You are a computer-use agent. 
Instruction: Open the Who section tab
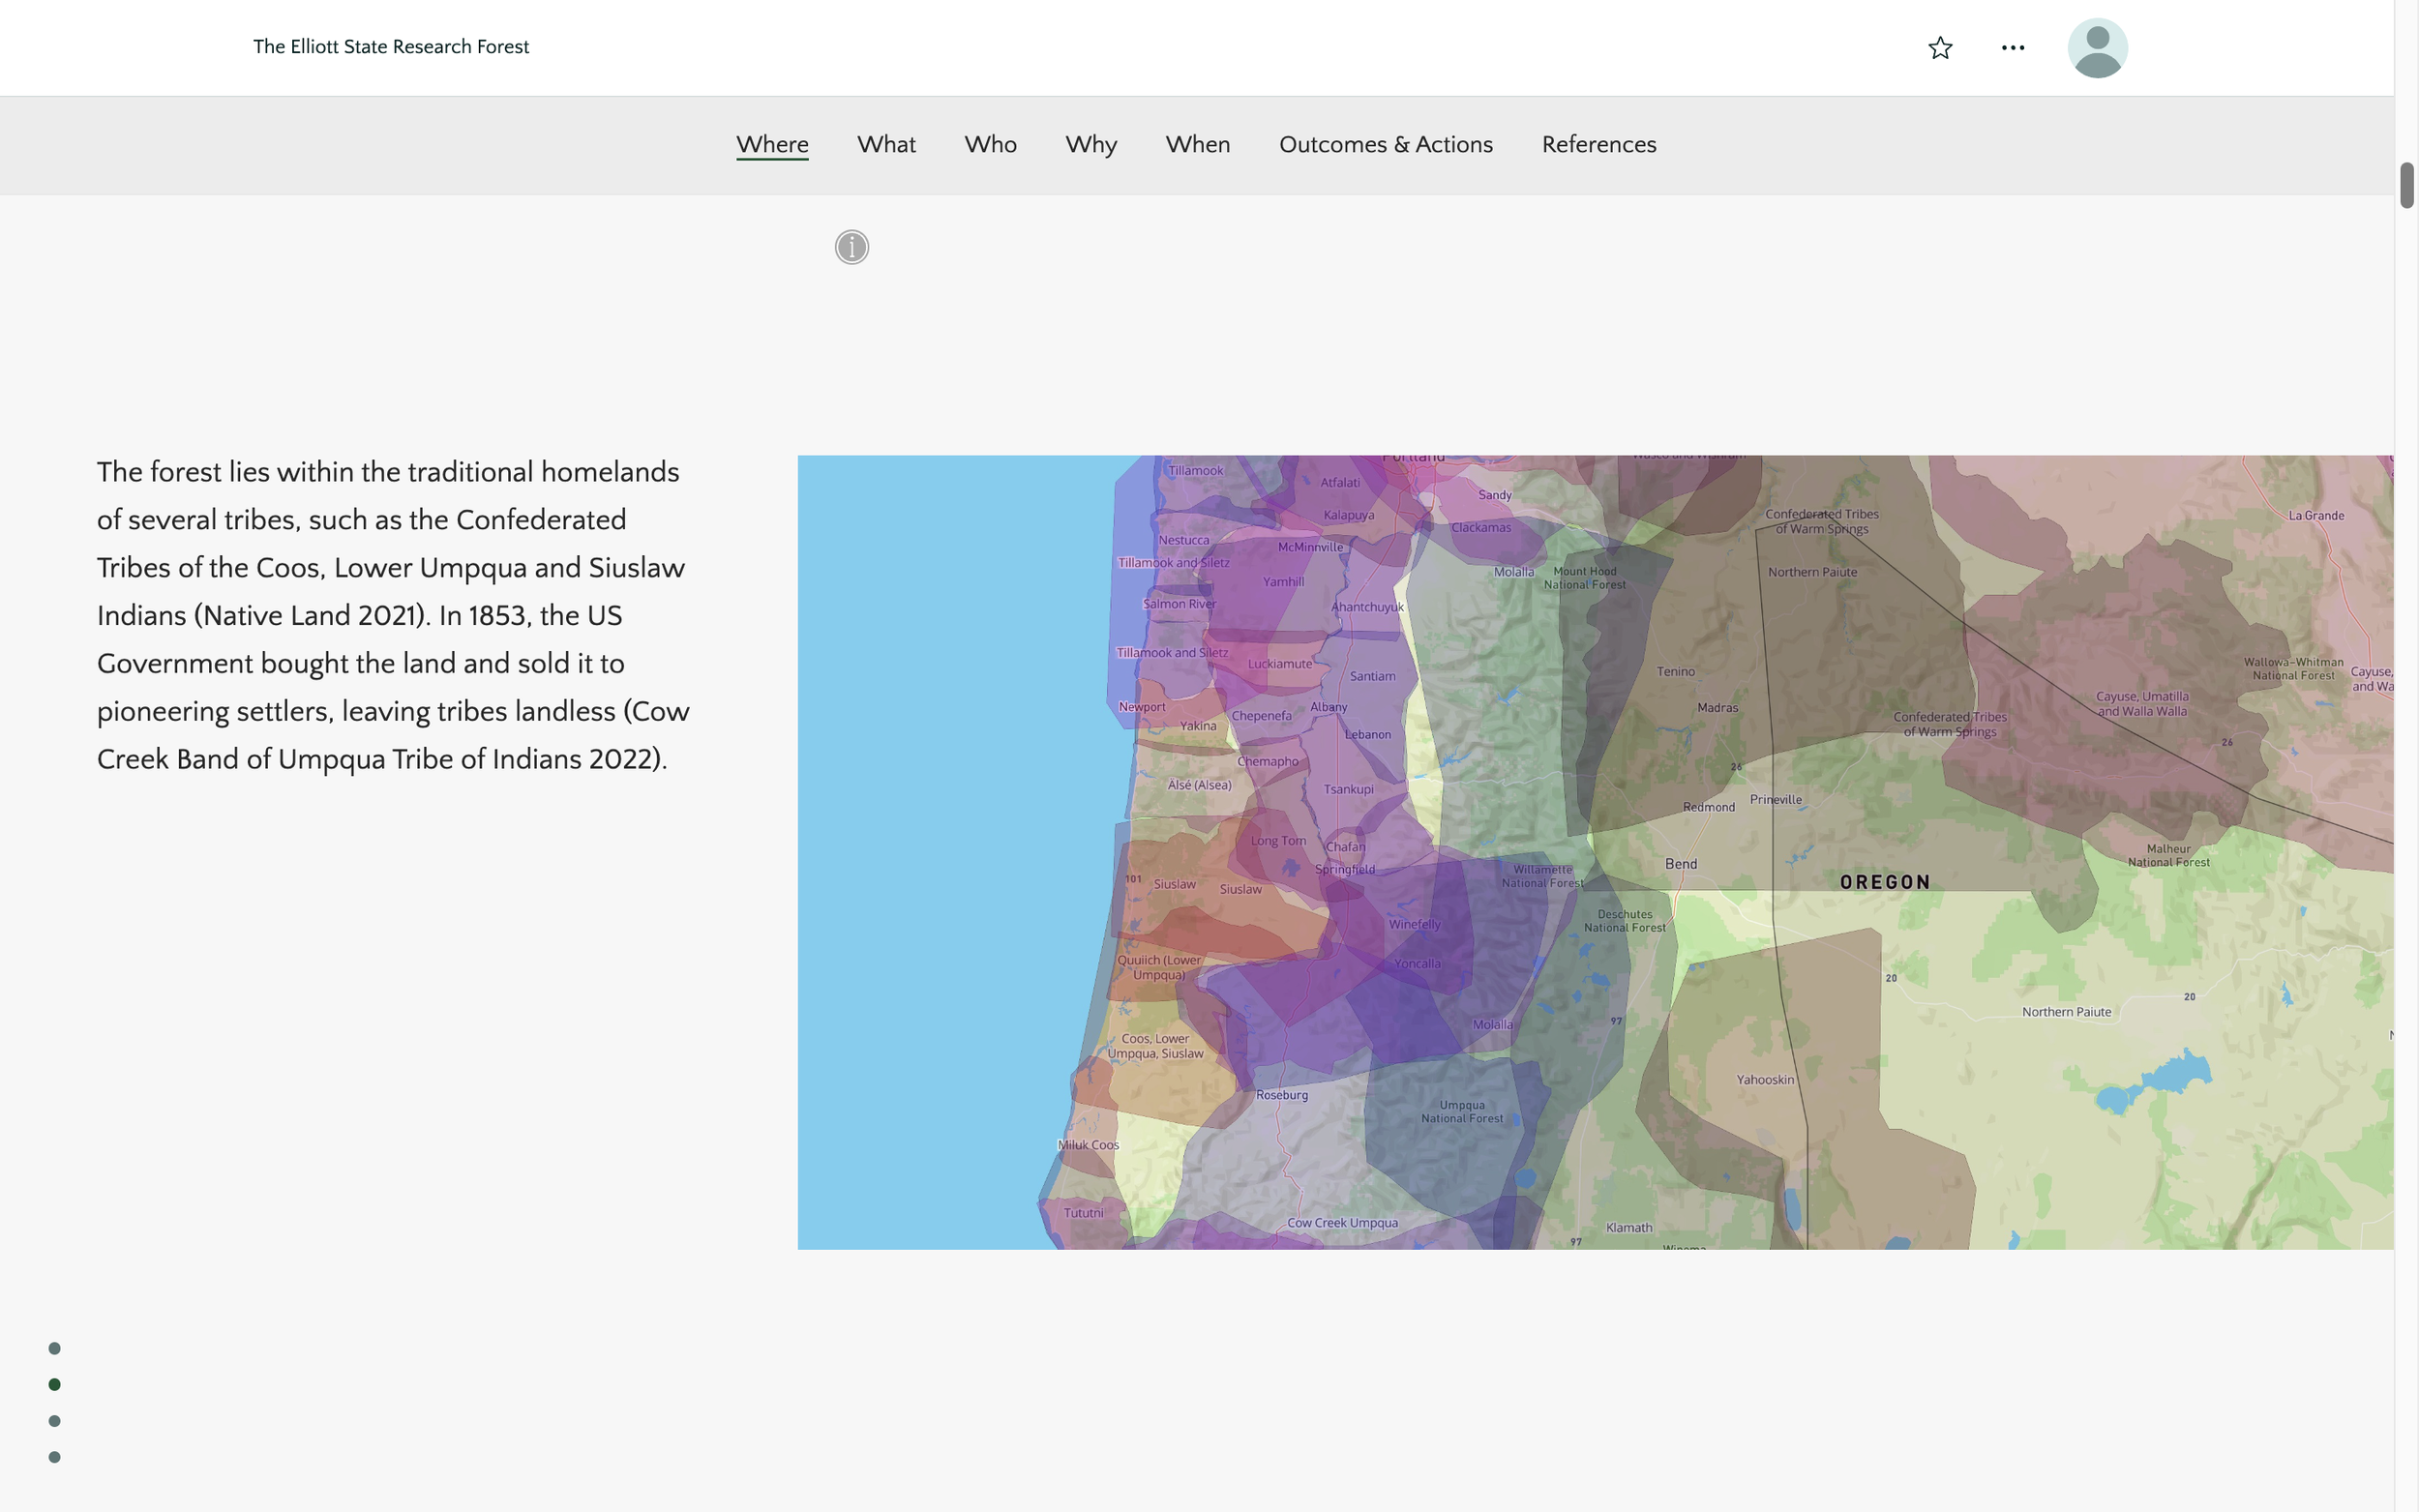click(990, 144)
